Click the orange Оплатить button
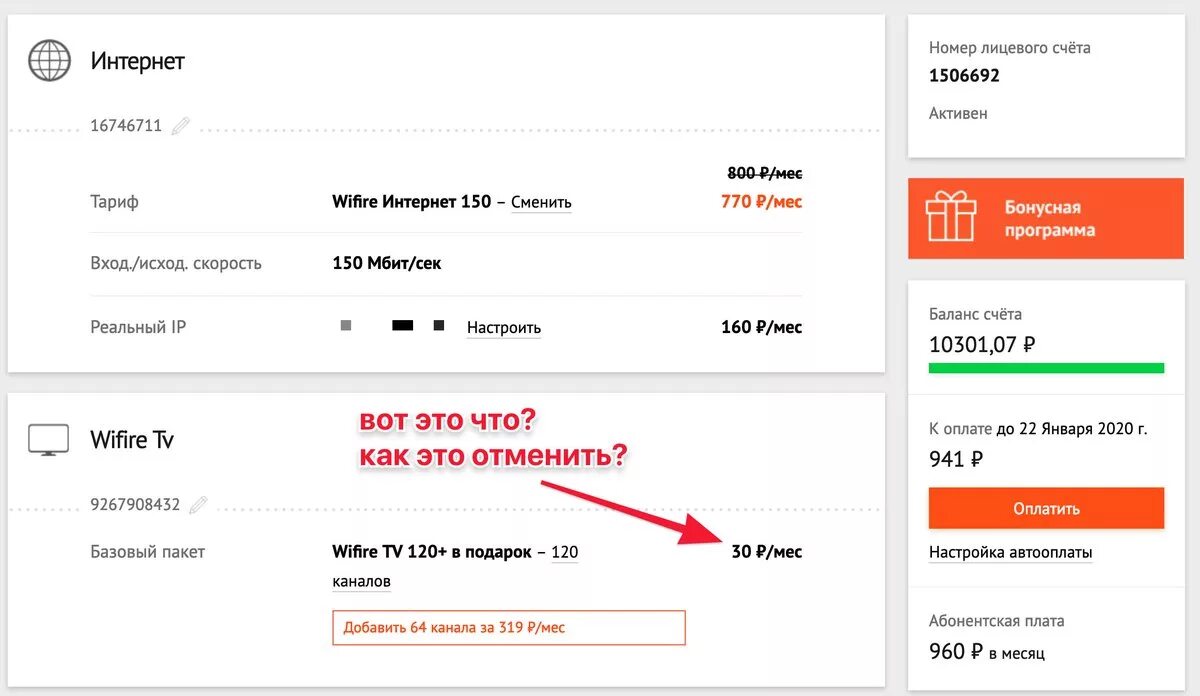The image size is (1200, 696). (1046, 508)
